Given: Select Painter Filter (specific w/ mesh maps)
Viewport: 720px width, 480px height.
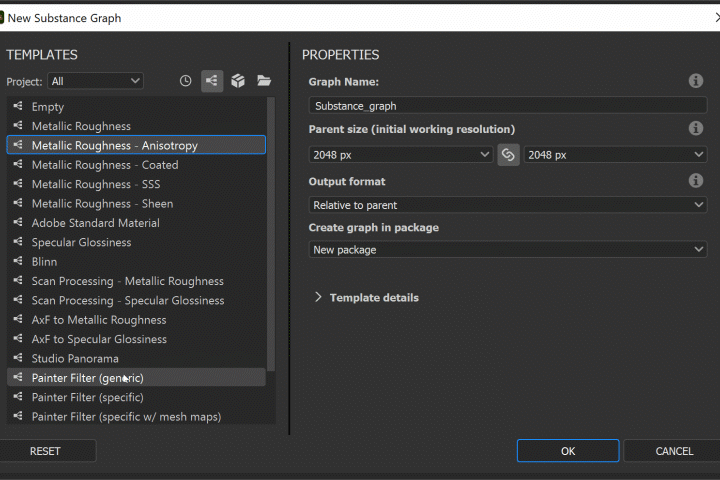Looking at the screenshot, I should (x=136, y=416).
